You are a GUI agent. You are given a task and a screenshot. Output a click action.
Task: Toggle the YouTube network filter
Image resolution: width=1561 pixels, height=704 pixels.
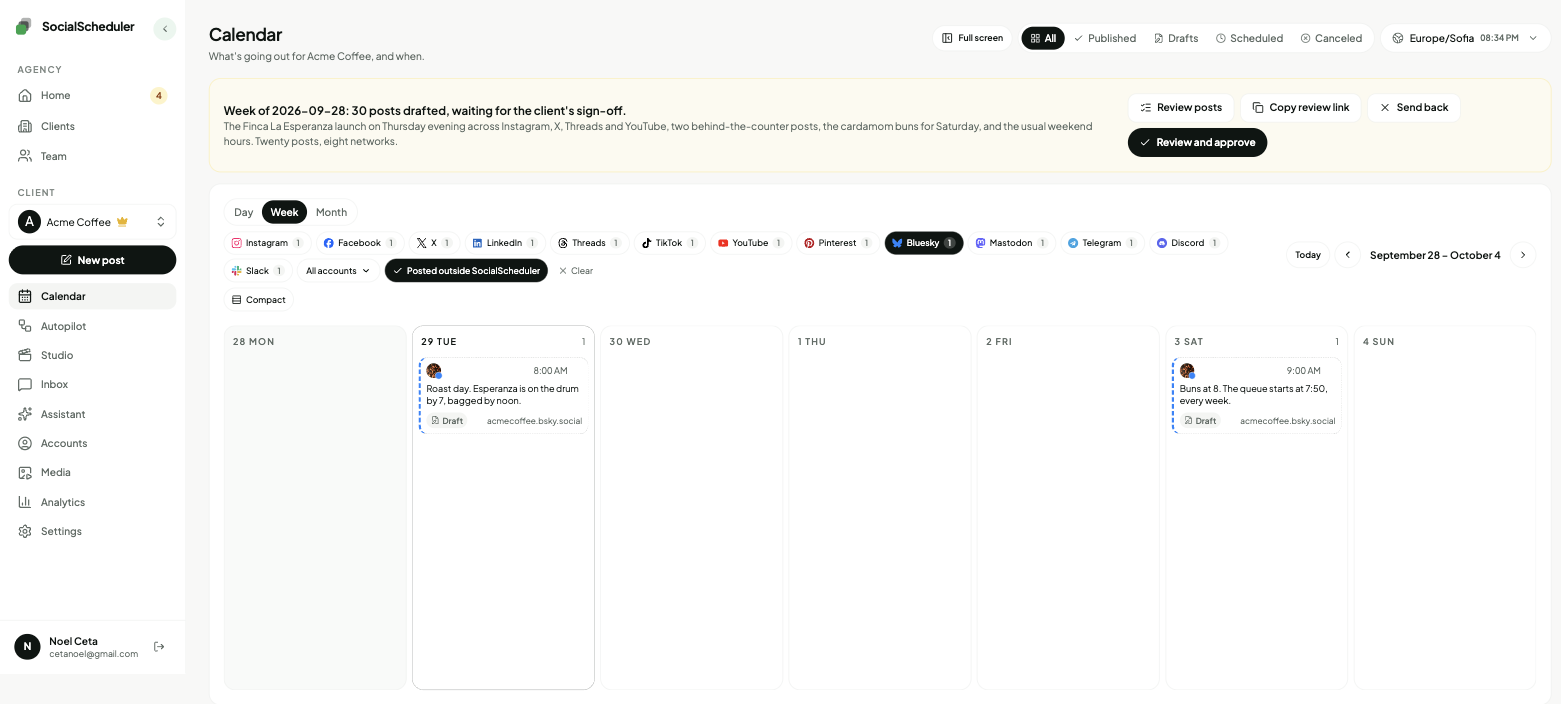750,243
